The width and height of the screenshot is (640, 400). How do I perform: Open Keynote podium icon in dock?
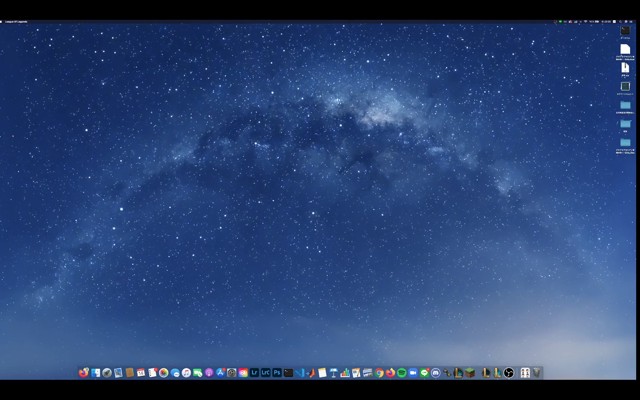coord(333,373)
